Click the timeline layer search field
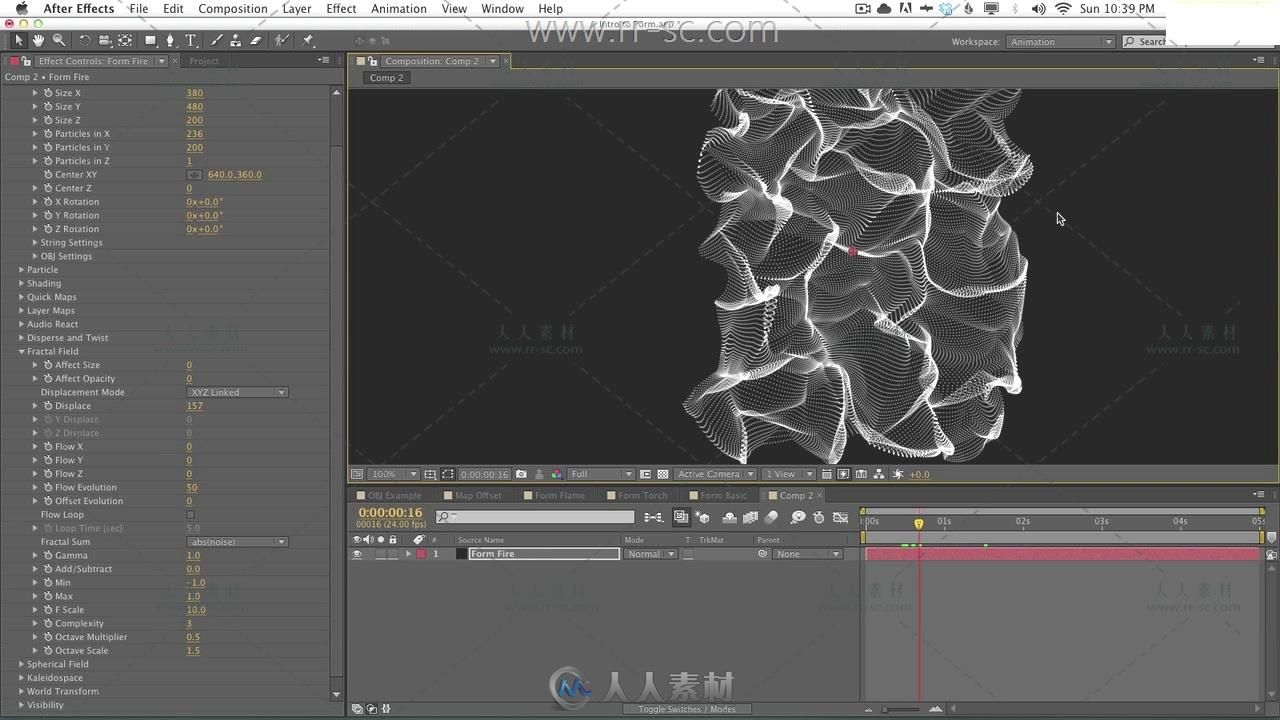 (x=535, y=517)
